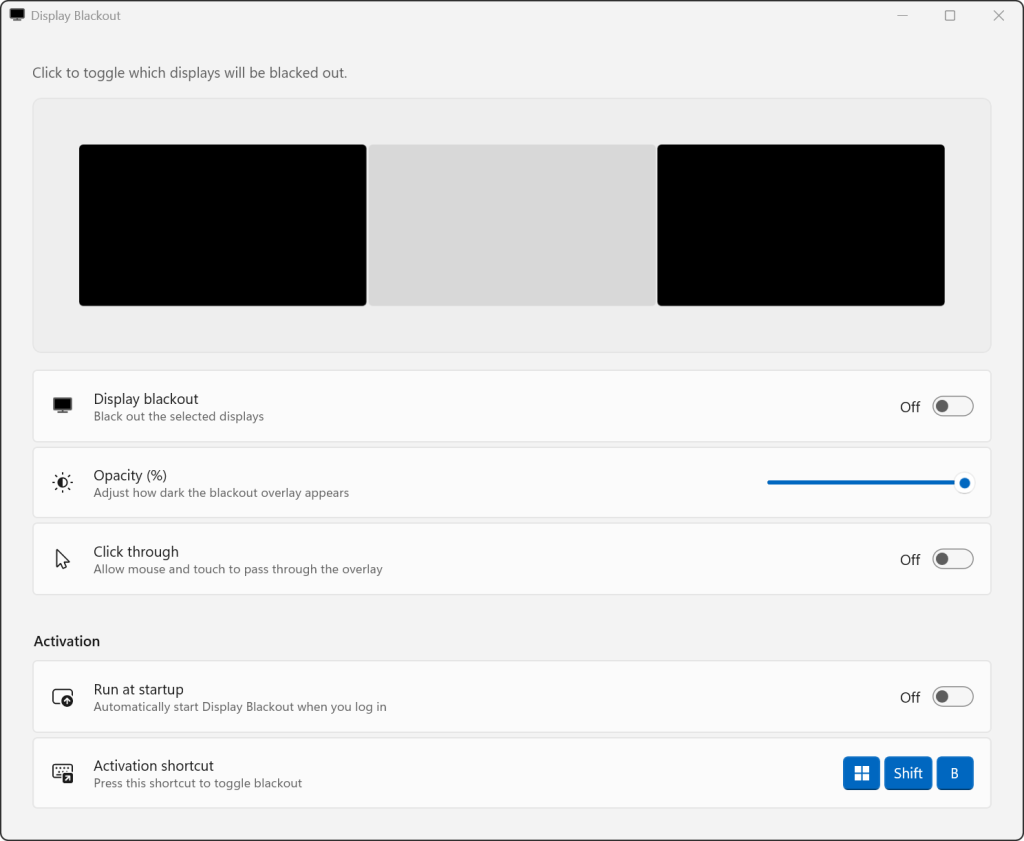1024x841 pixels.
Task: Click the mouse cursor icon beside Click through
Action: [62, 558]
